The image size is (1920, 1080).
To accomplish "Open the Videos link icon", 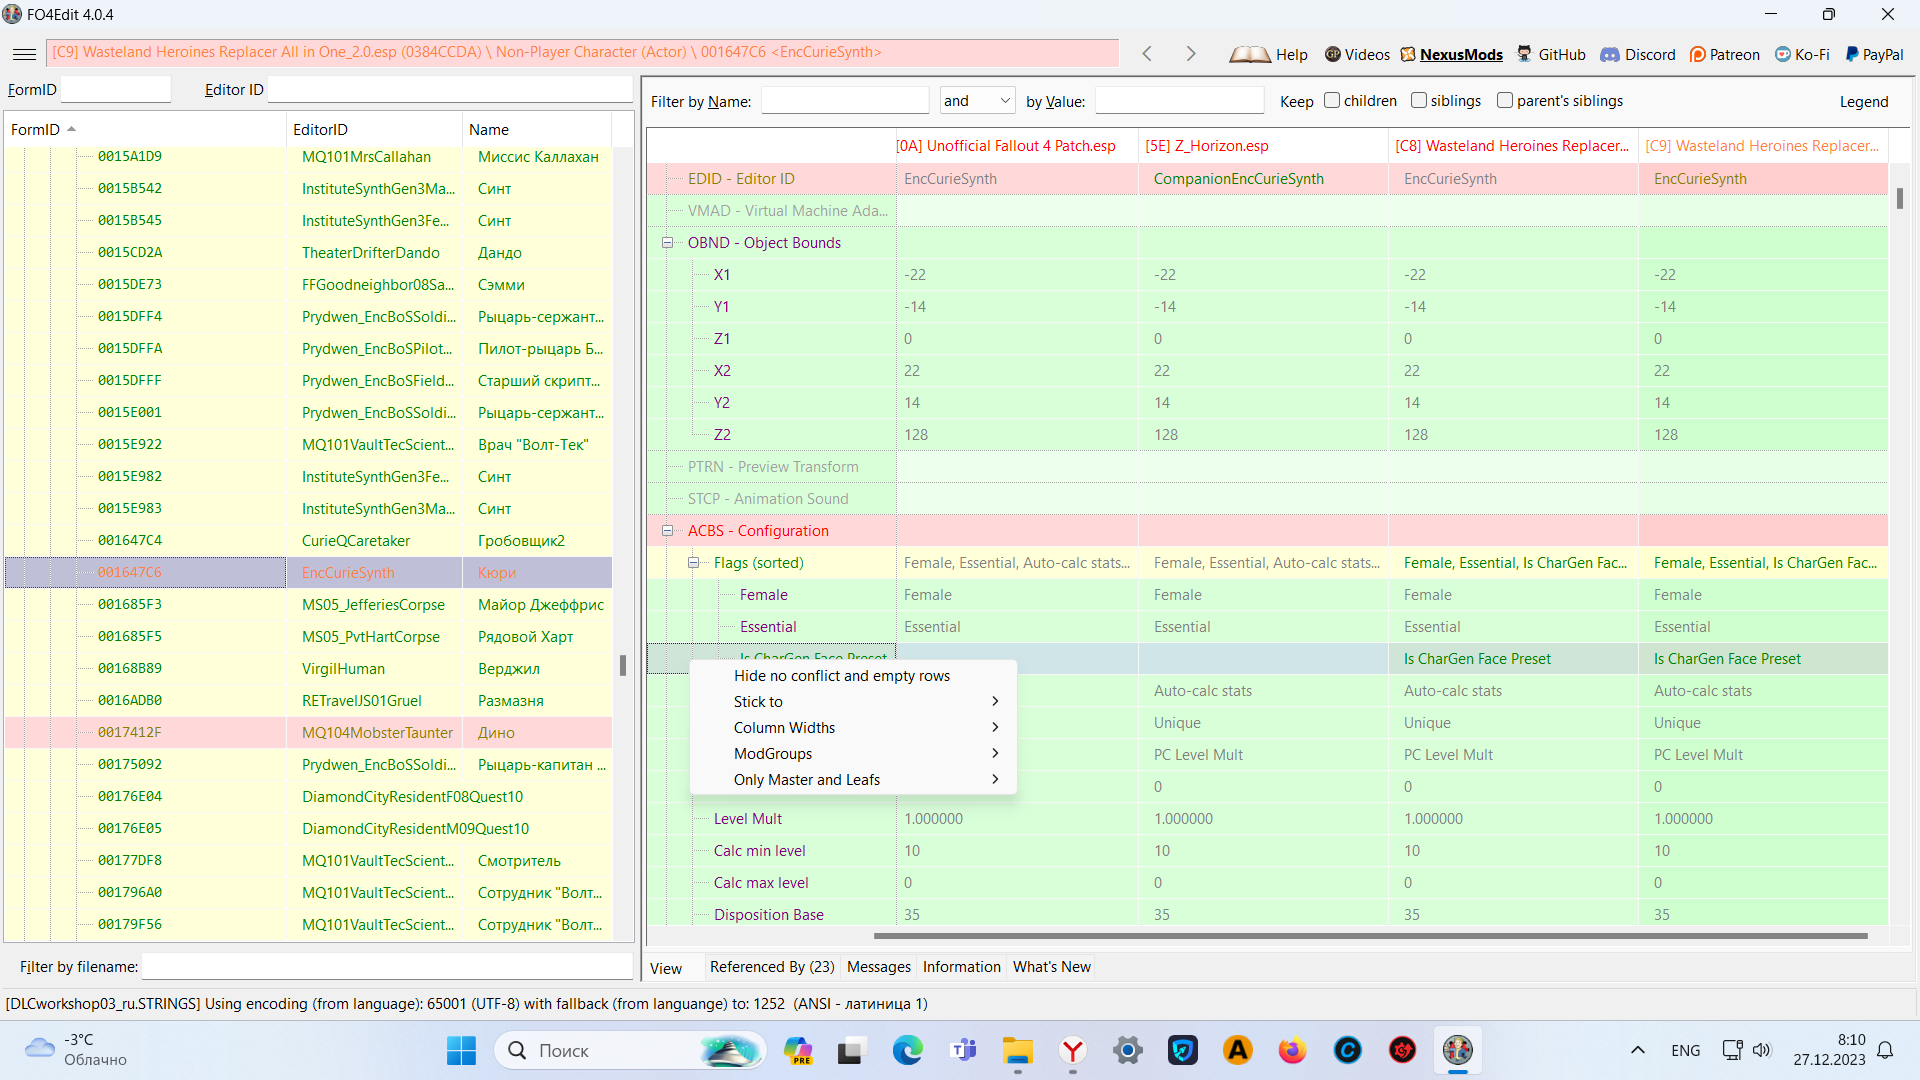I will (x=1333, y=54).
